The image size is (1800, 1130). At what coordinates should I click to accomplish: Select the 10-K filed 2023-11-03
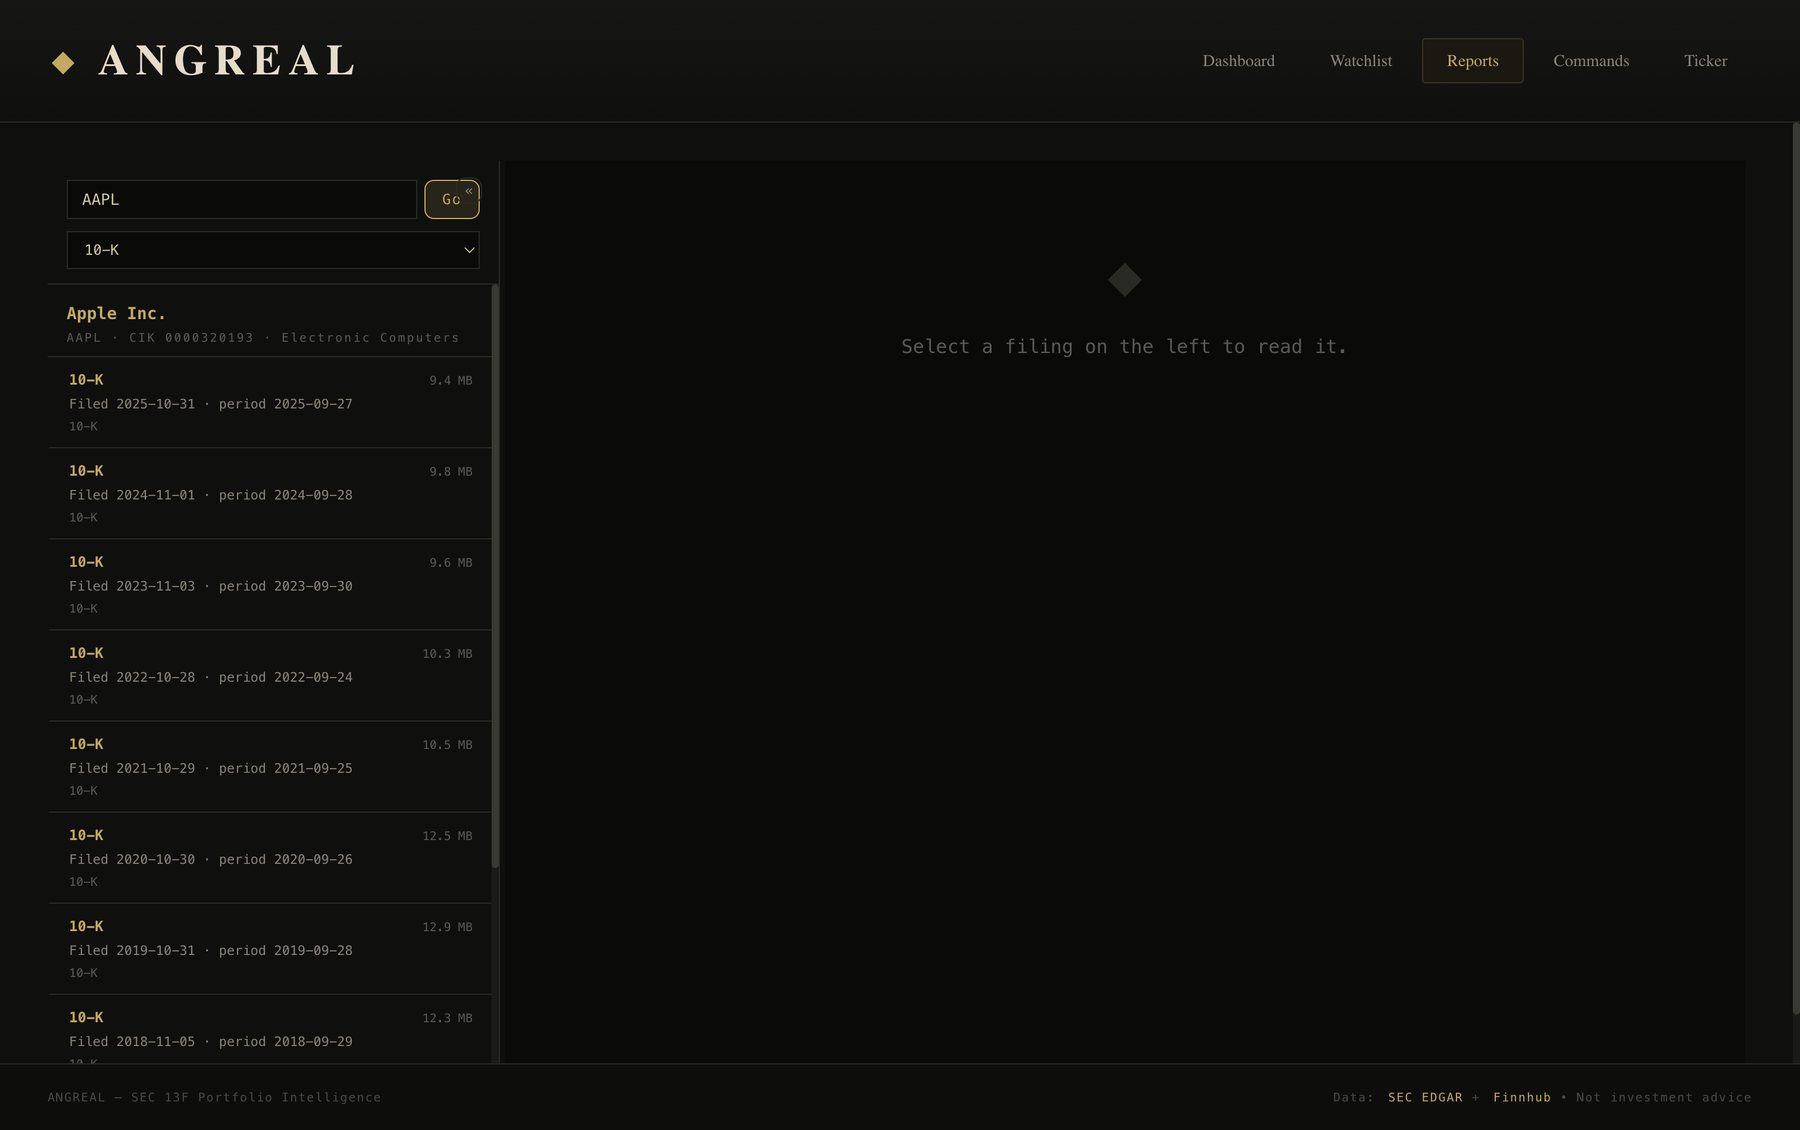(x=270, y=584)
